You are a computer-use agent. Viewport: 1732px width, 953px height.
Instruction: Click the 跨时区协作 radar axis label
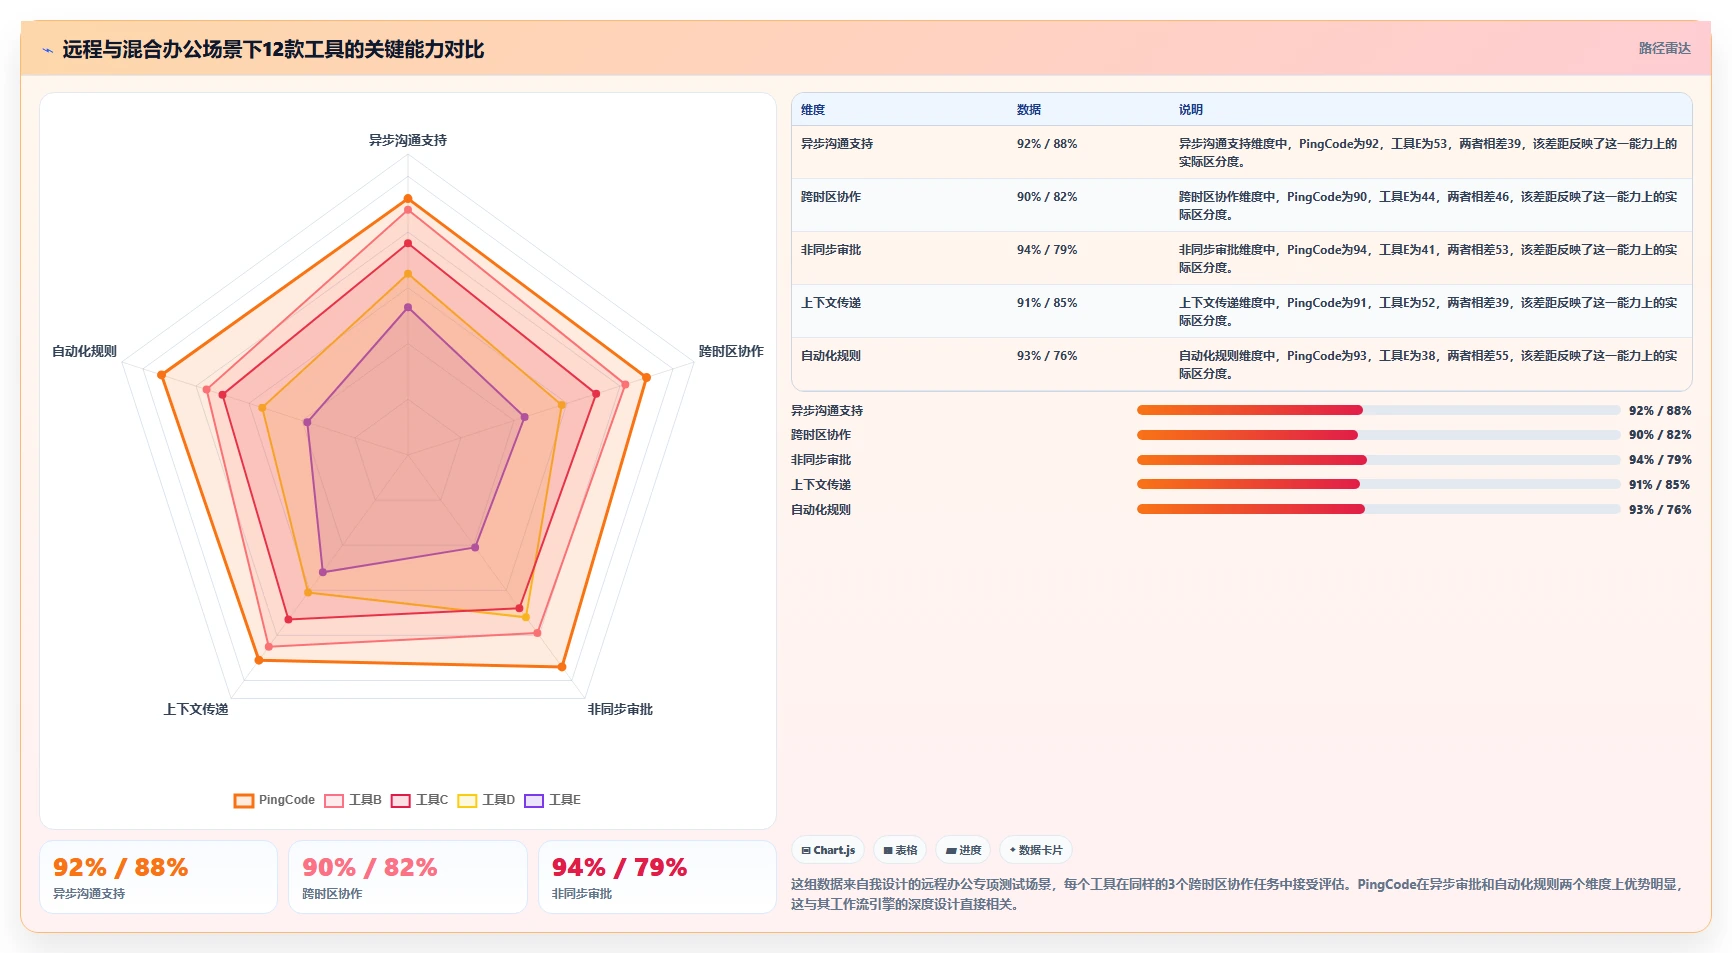point(731,351)
